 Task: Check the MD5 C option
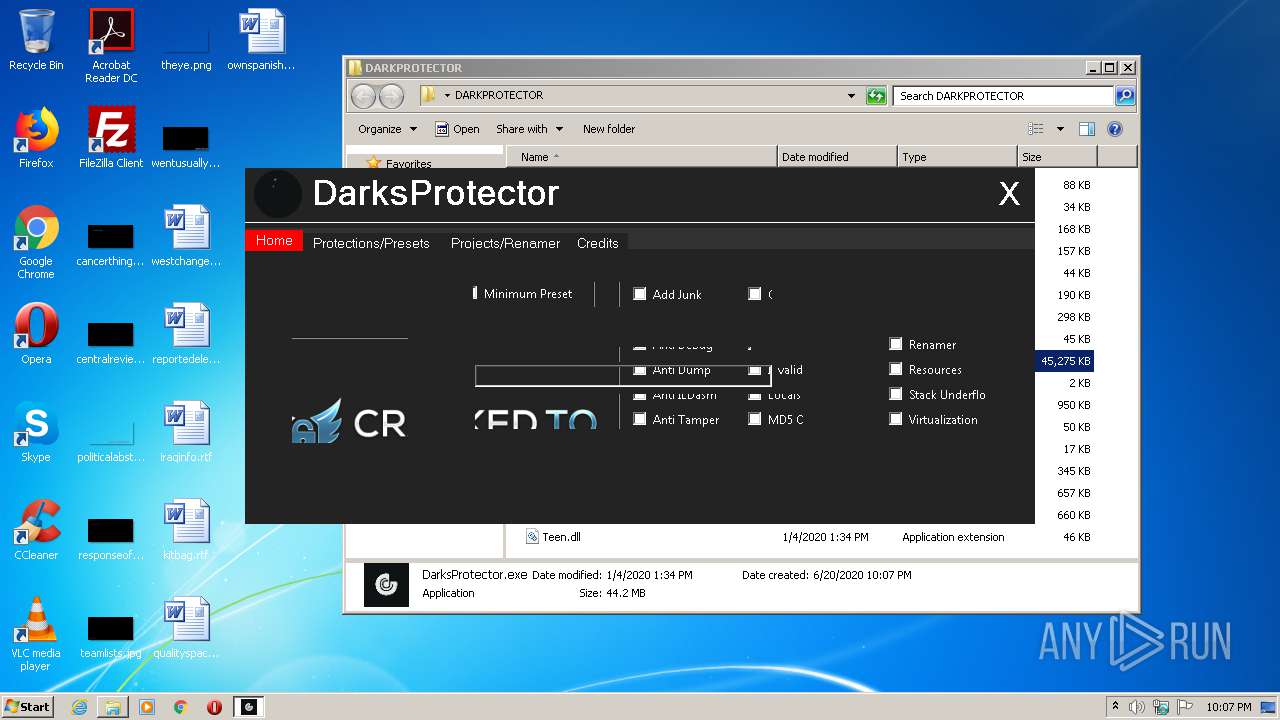coord(755,420)
